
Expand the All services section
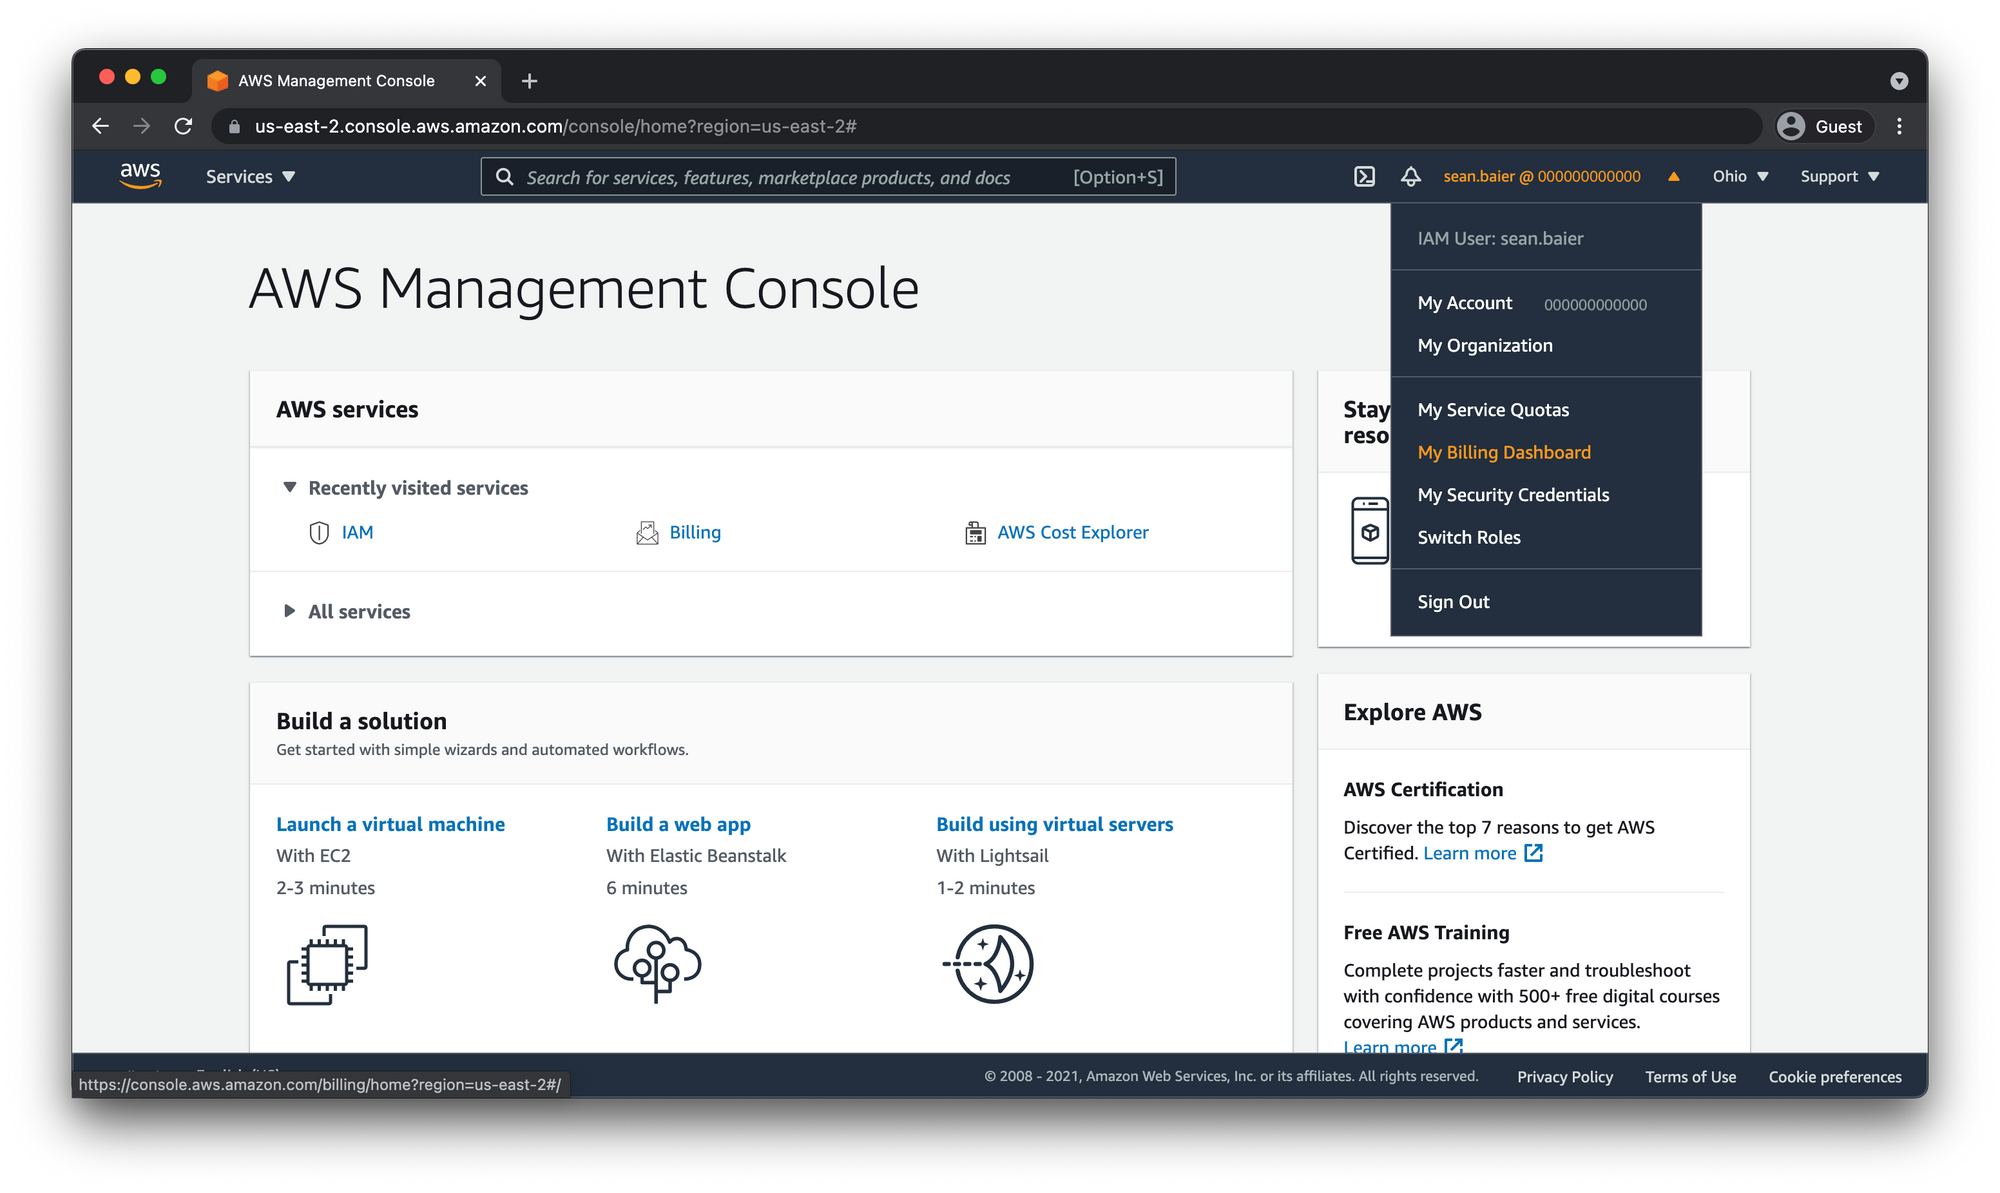290,611
